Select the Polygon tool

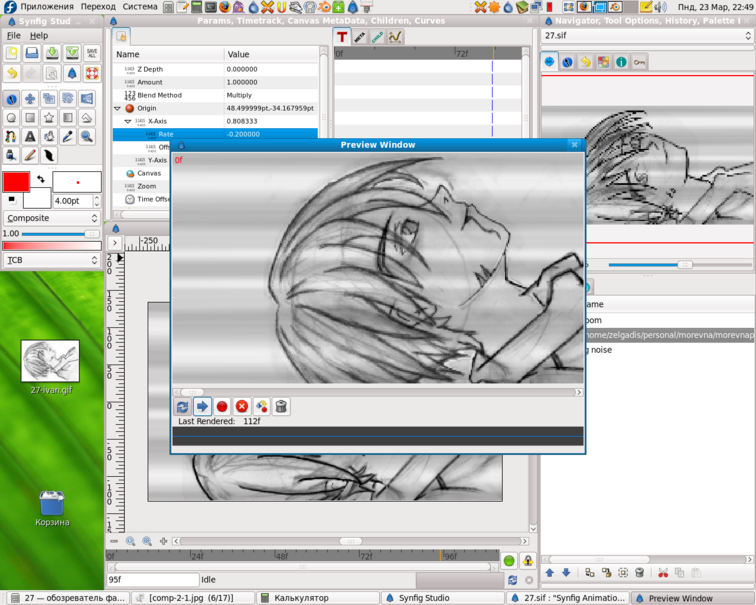pyautogui.click(x=86, y=118)
